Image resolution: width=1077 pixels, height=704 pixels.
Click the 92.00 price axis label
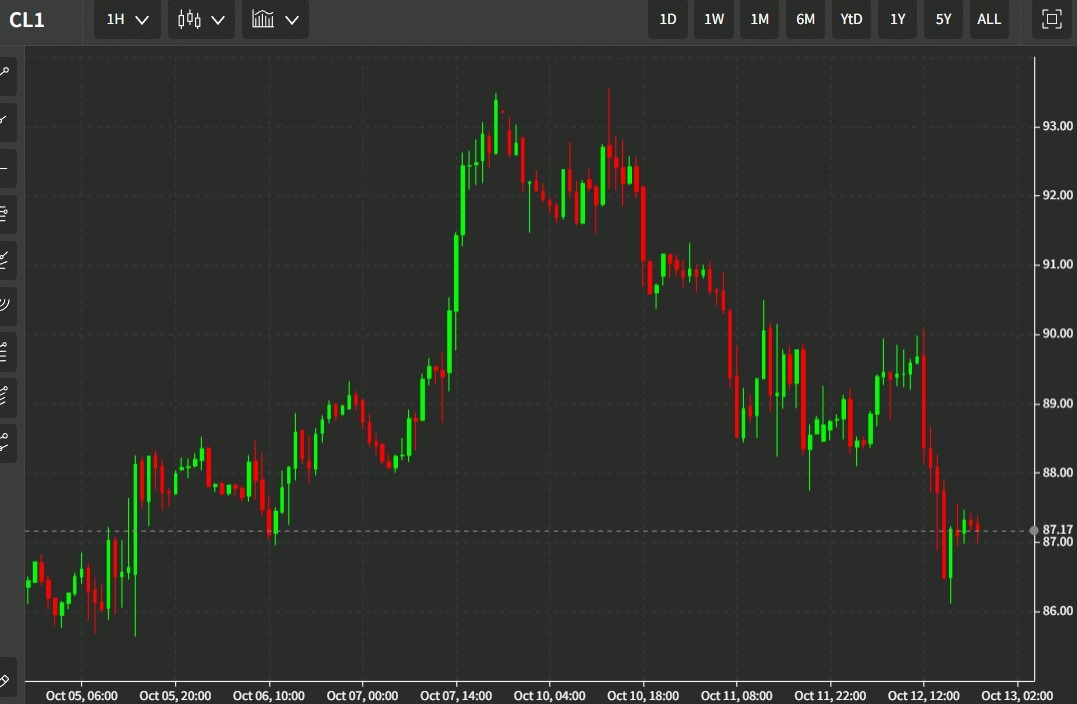[x=1057, y=195]
